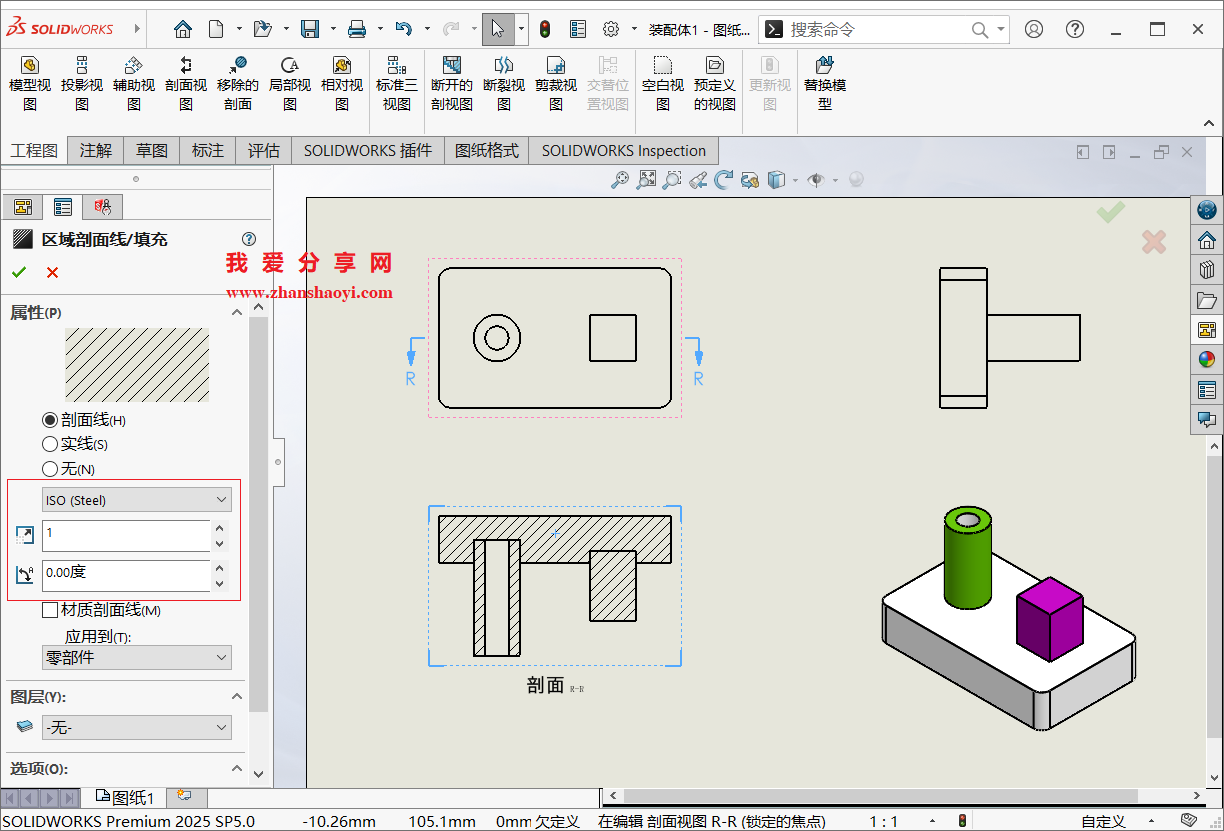Click the Home icon in title toolbar
This screenshot has height=831, width=1224.
tap(183, 29)
